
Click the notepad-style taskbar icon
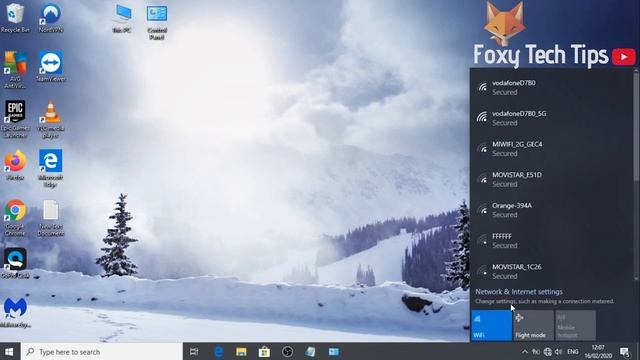click(310, 351)
